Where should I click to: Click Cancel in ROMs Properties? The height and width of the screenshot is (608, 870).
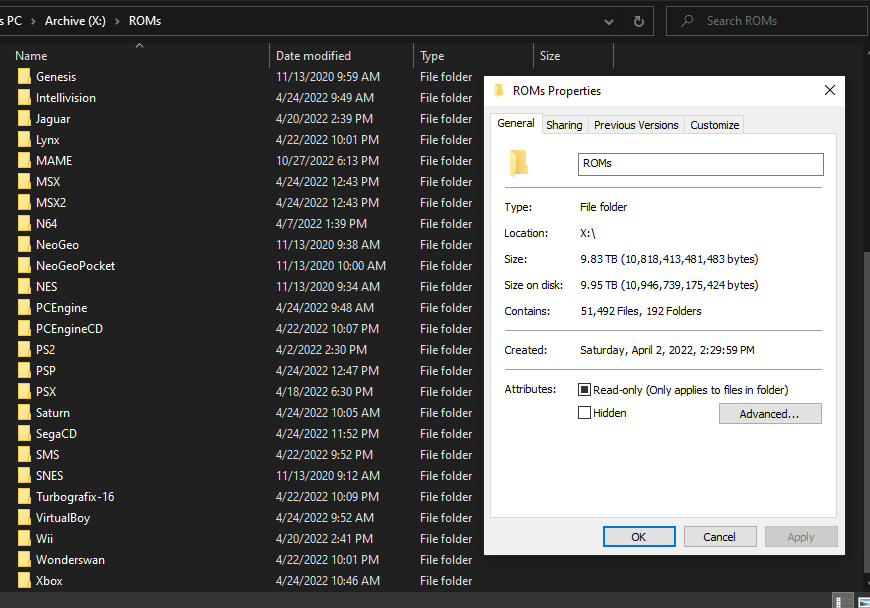click(x=720, y=536)
